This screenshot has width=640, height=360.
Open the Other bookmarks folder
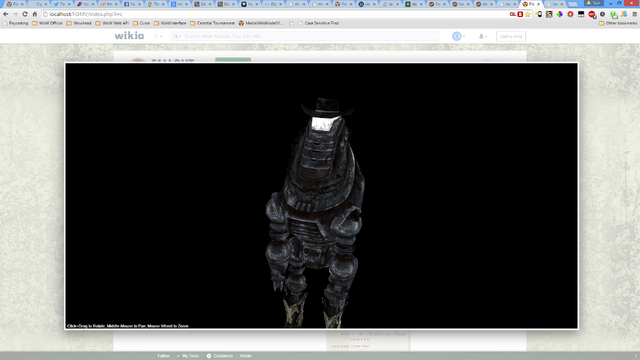pyautogui.click(x=618, y=23)
